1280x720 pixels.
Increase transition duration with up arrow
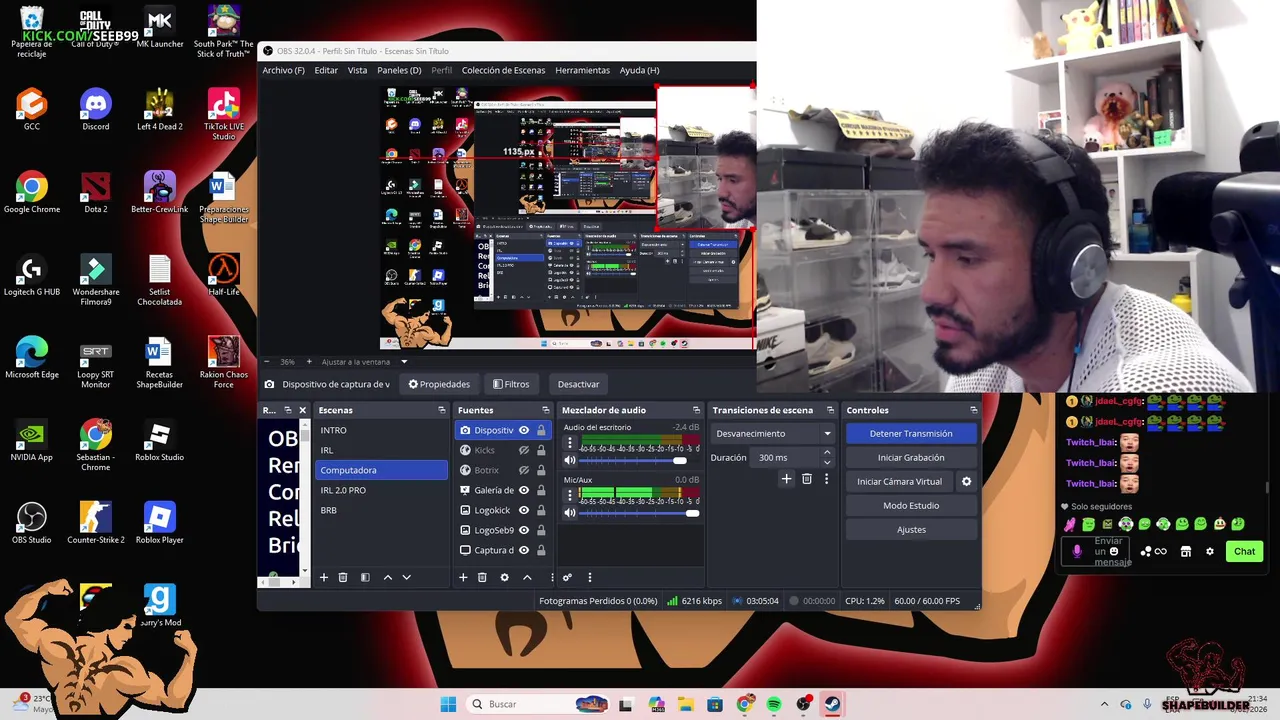pyautogui.click(x=826, y=453)
